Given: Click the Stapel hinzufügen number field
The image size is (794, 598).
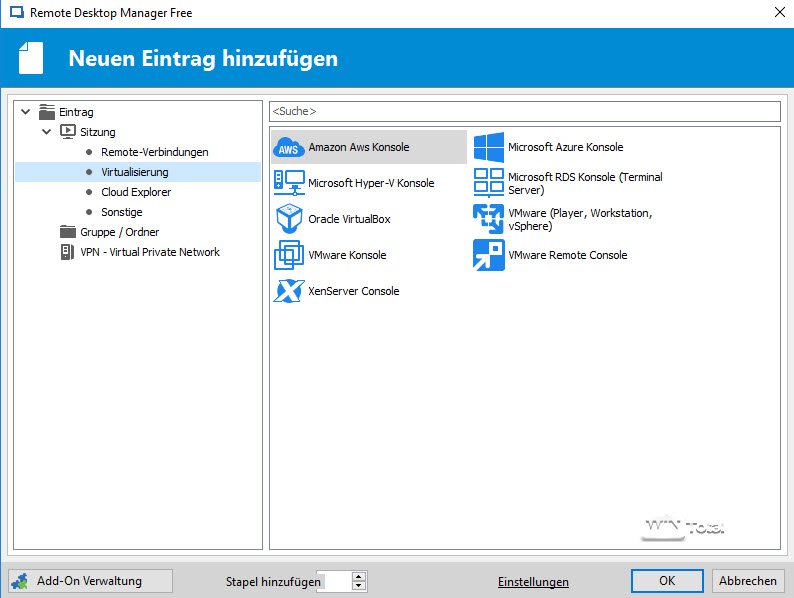Looking at the screenshot, I should point(336,581).
